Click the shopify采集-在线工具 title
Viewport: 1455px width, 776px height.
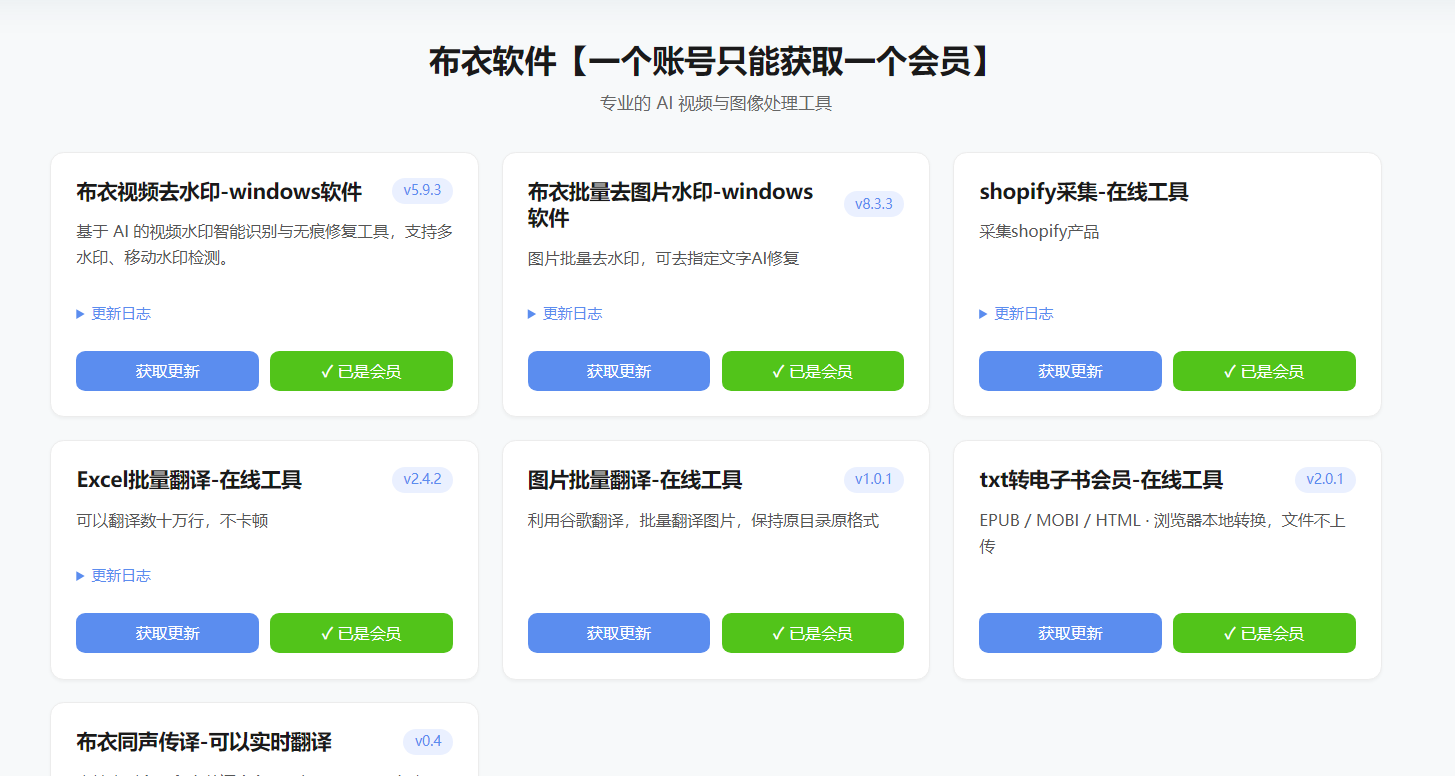click(1084, 191)
